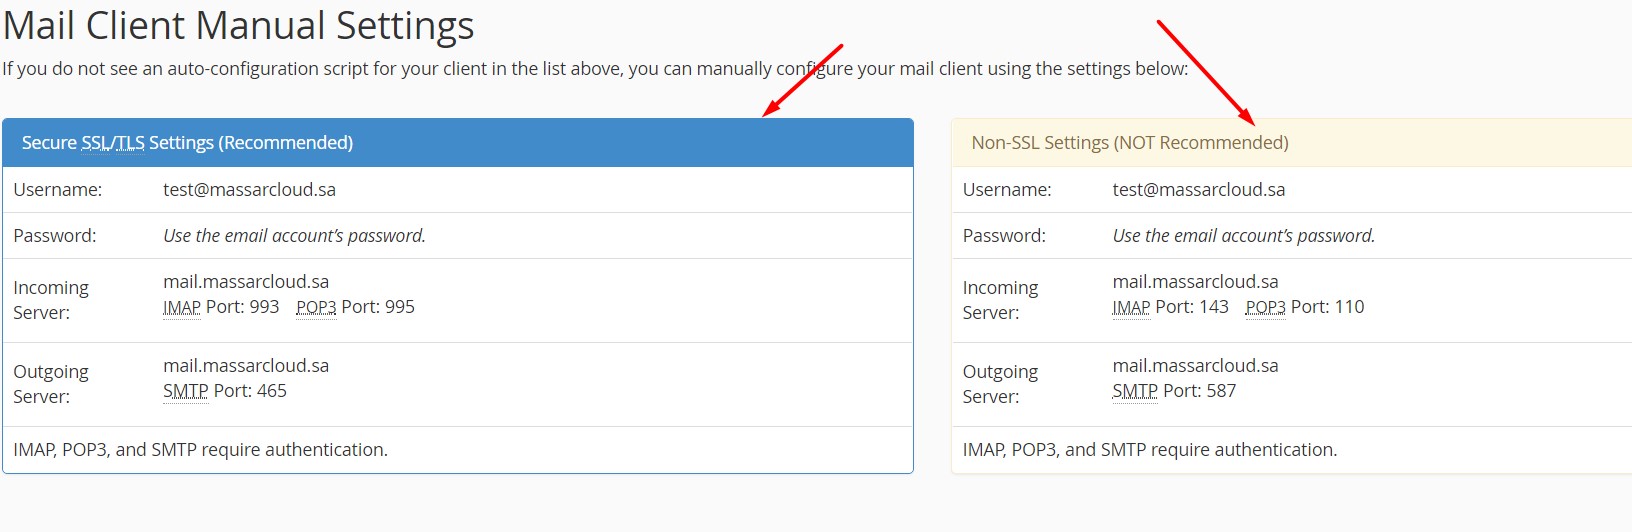This screenshot has height=532, width=1632.
Task: Click the IMAP abbreviation beside Port 143
Action: tap(1131, 308)
